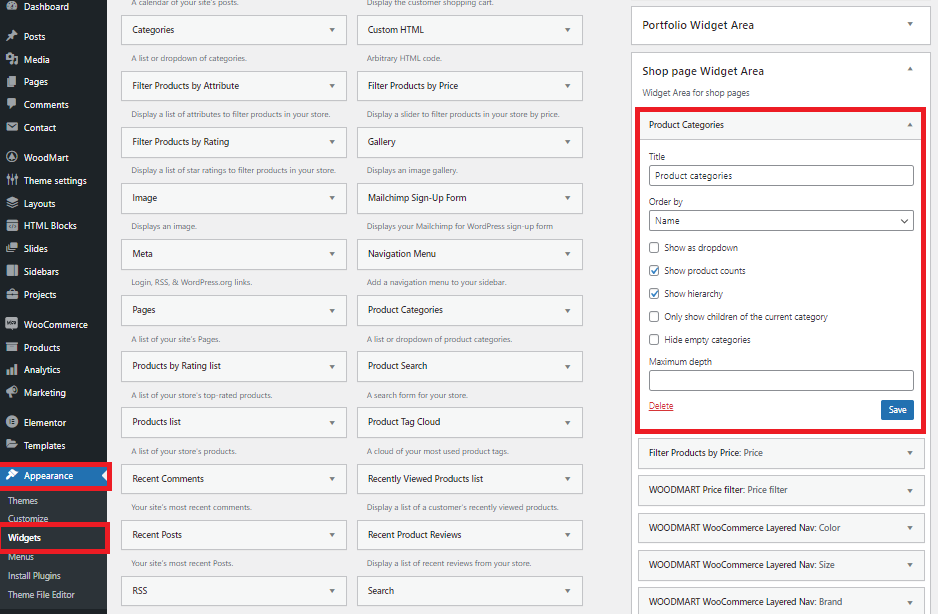Click the Layouts stack icon
This screenshot has width=938, height=614.
(x=12, y=203)
